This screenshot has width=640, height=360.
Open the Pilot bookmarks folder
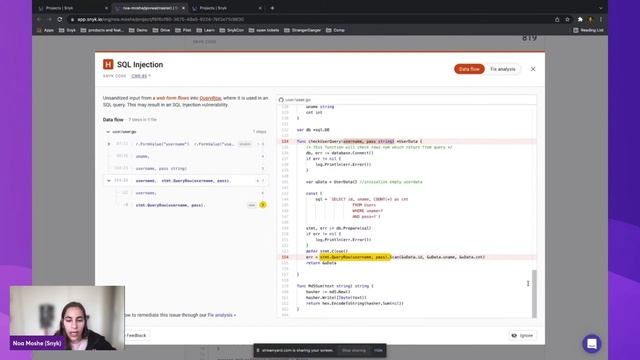pos(184,30)
